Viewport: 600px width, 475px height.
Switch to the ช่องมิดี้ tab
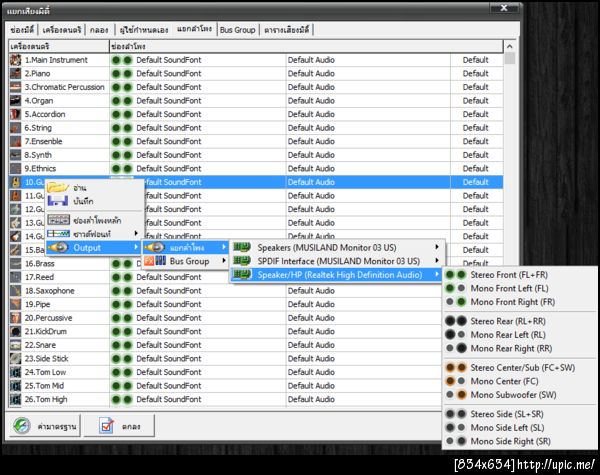click(x=22, y=30)
